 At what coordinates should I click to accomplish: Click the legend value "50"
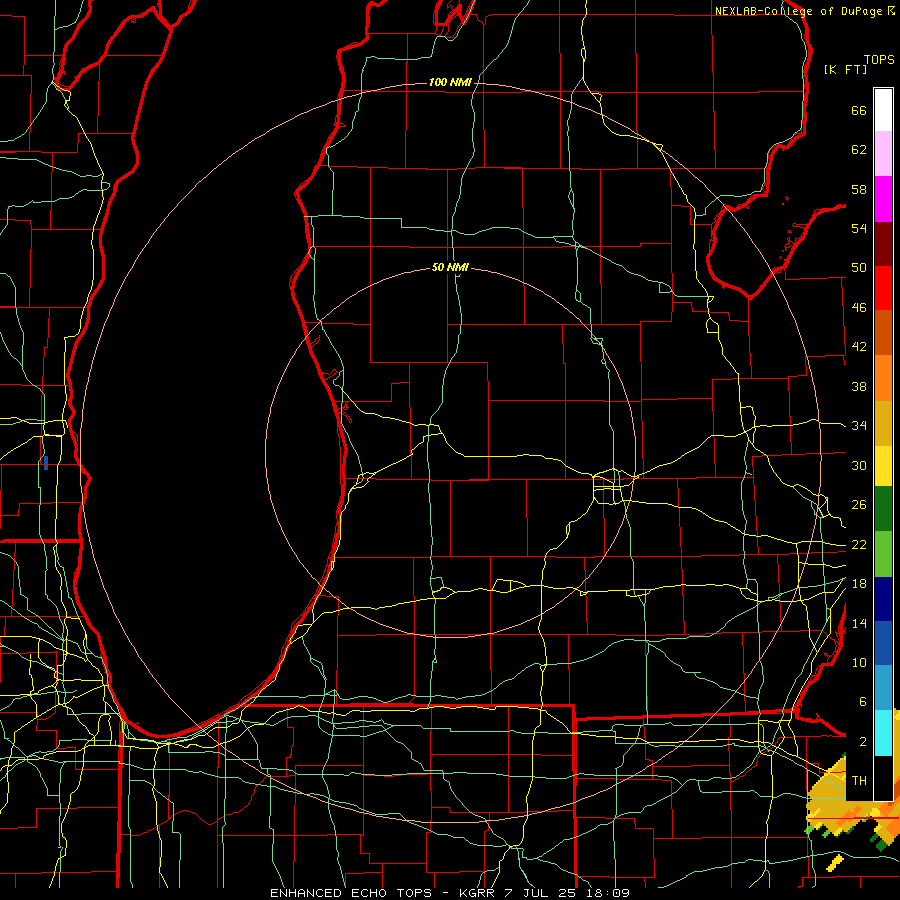[x=859, y=268]
